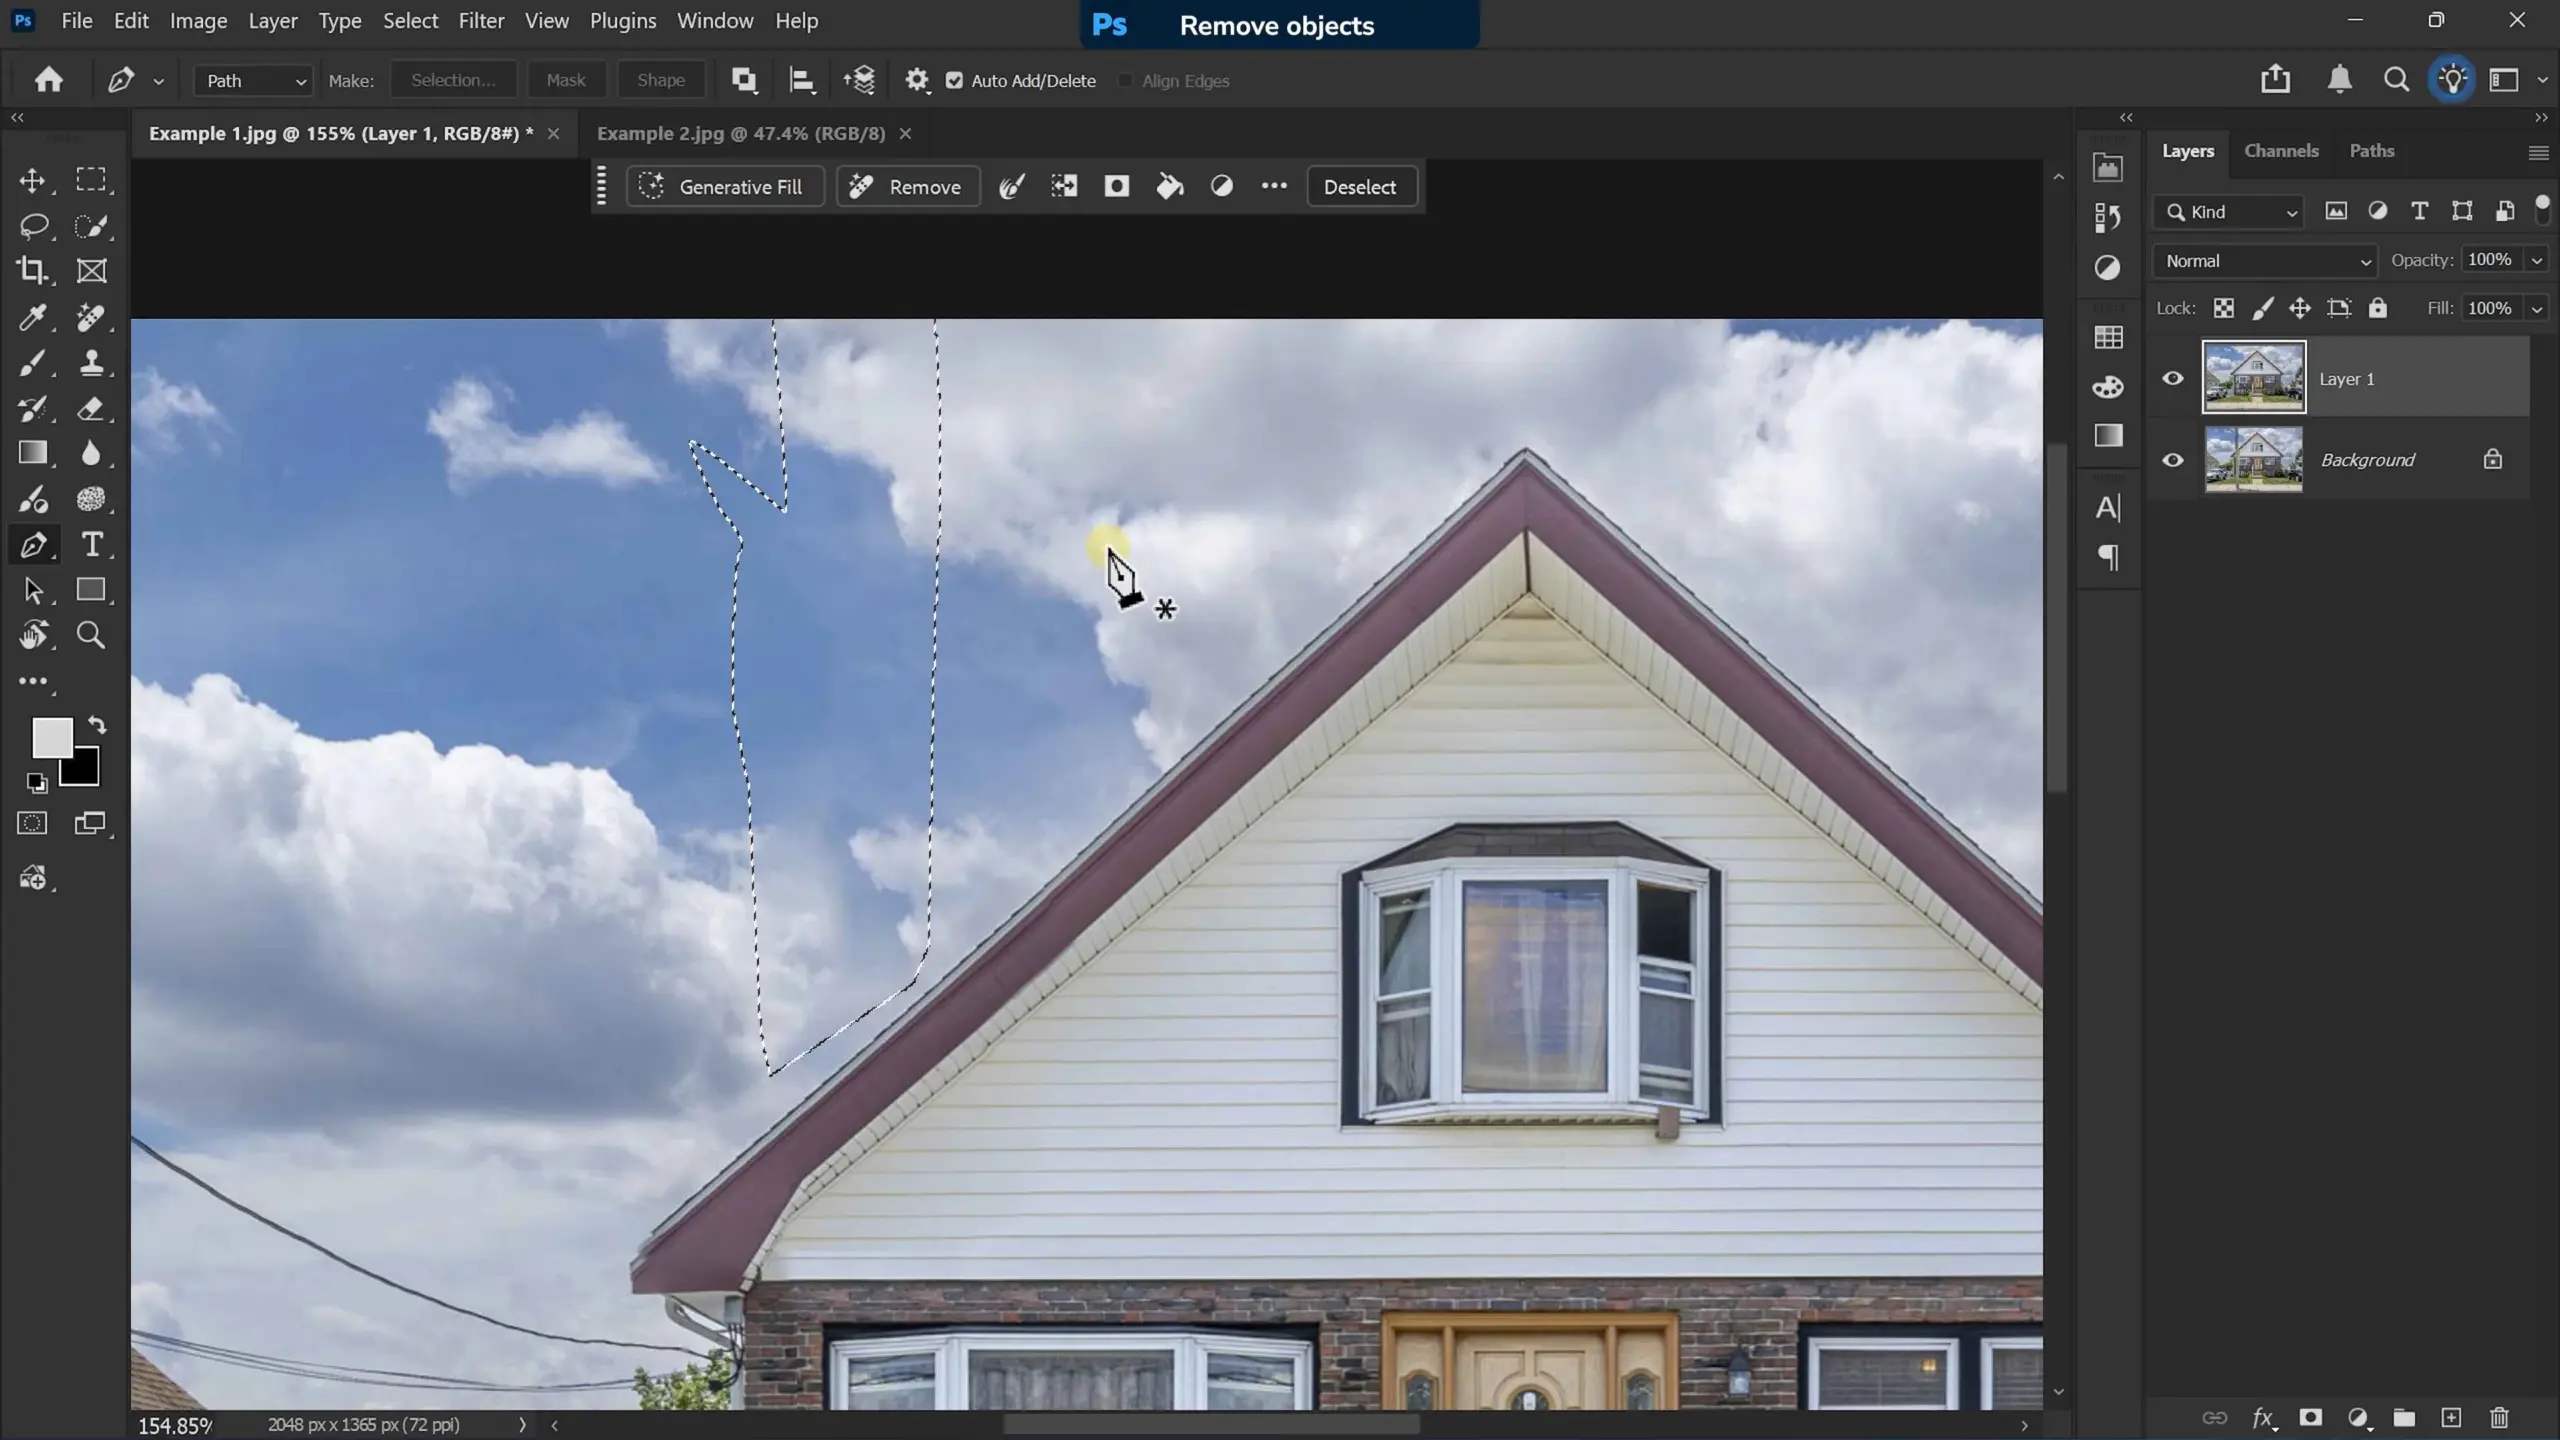Expand Opacity slider dropdown
The width and height of the screenshot is (2560, 1440).
[x=2537, y=261]
